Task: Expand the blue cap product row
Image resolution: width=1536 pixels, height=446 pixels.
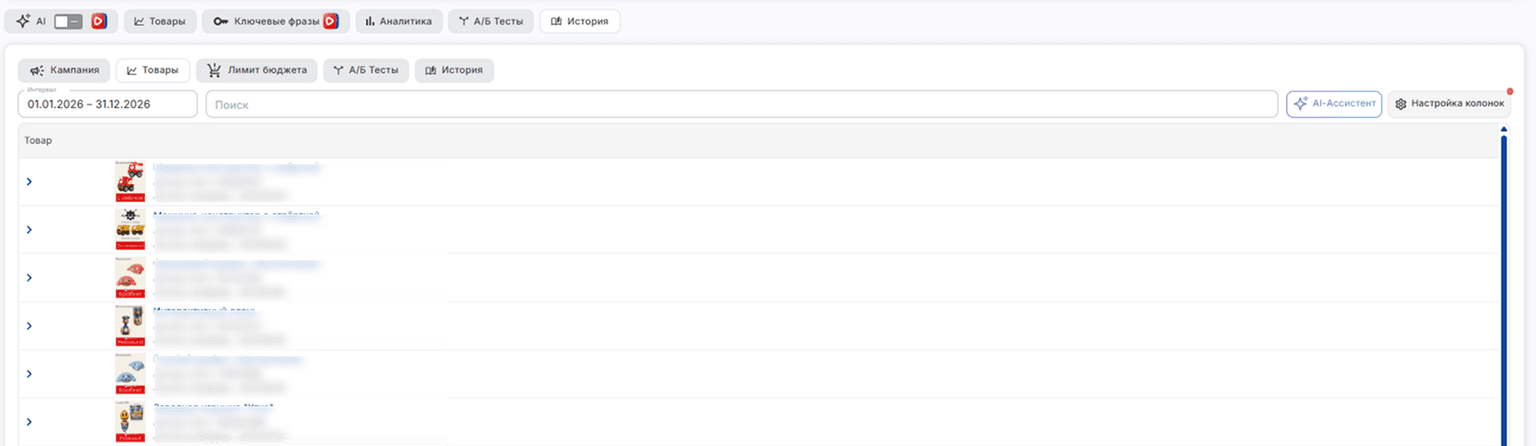Action: pyautogui.click(x=29, y=373)
